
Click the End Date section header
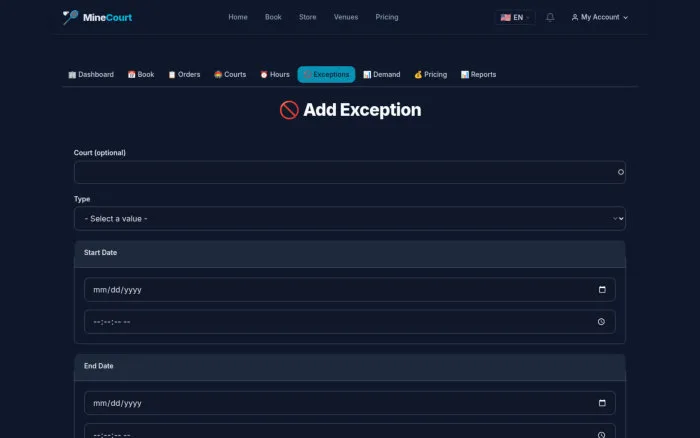(x=350, y=367)
